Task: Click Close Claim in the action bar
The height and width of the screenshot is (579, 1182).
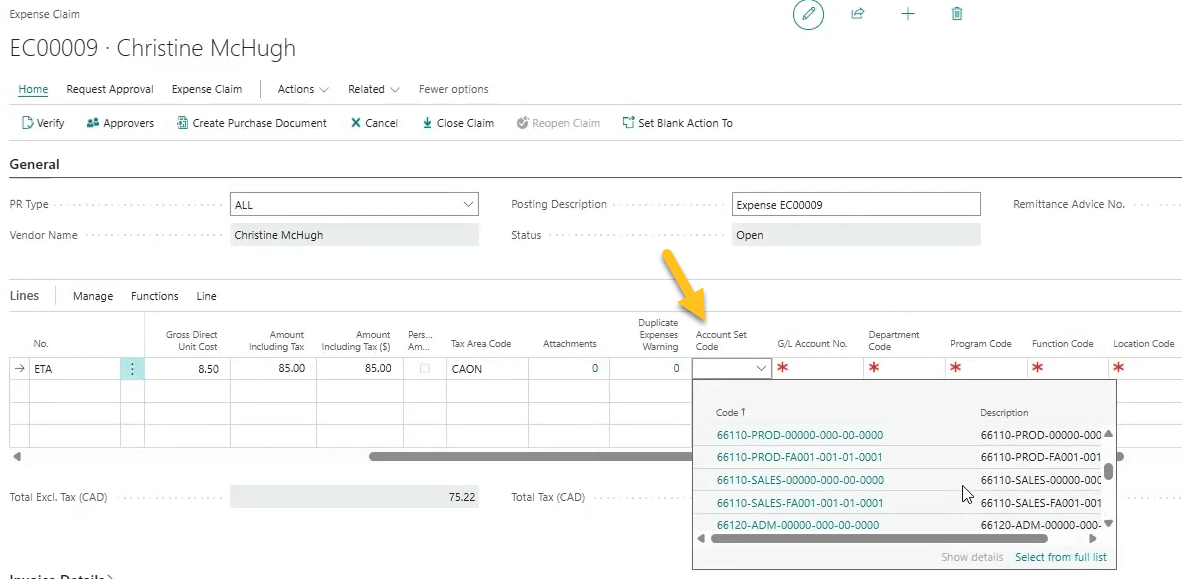Action: [x=456, y=122]
